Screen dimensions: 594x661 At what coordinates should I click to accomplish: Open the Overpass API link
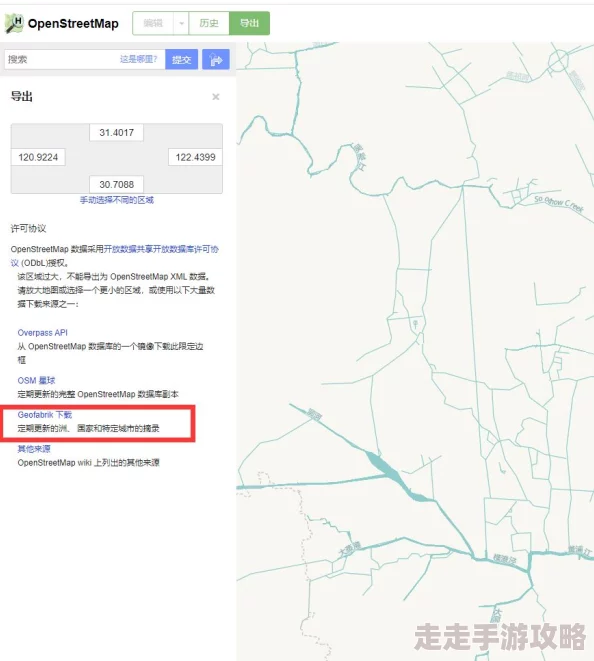coord(43,333)
